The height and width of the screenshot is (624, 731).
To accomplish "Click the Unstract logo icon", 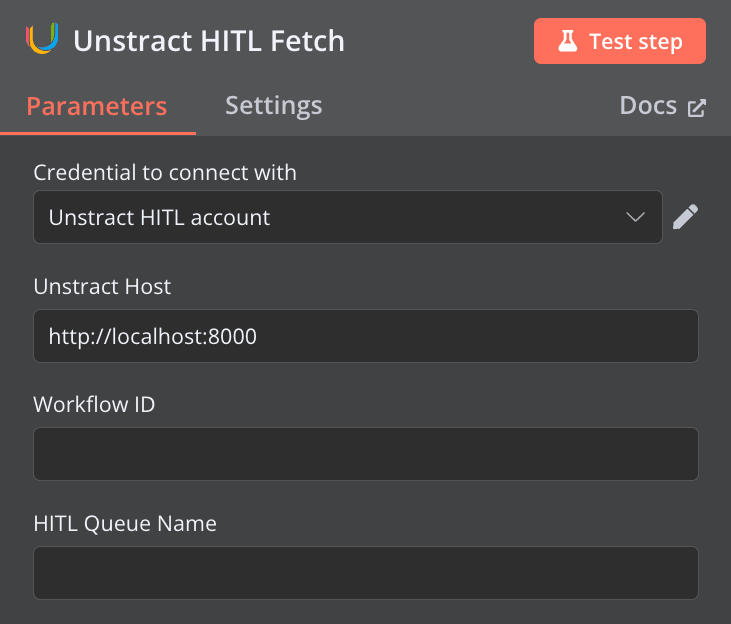I will point(42,39).
